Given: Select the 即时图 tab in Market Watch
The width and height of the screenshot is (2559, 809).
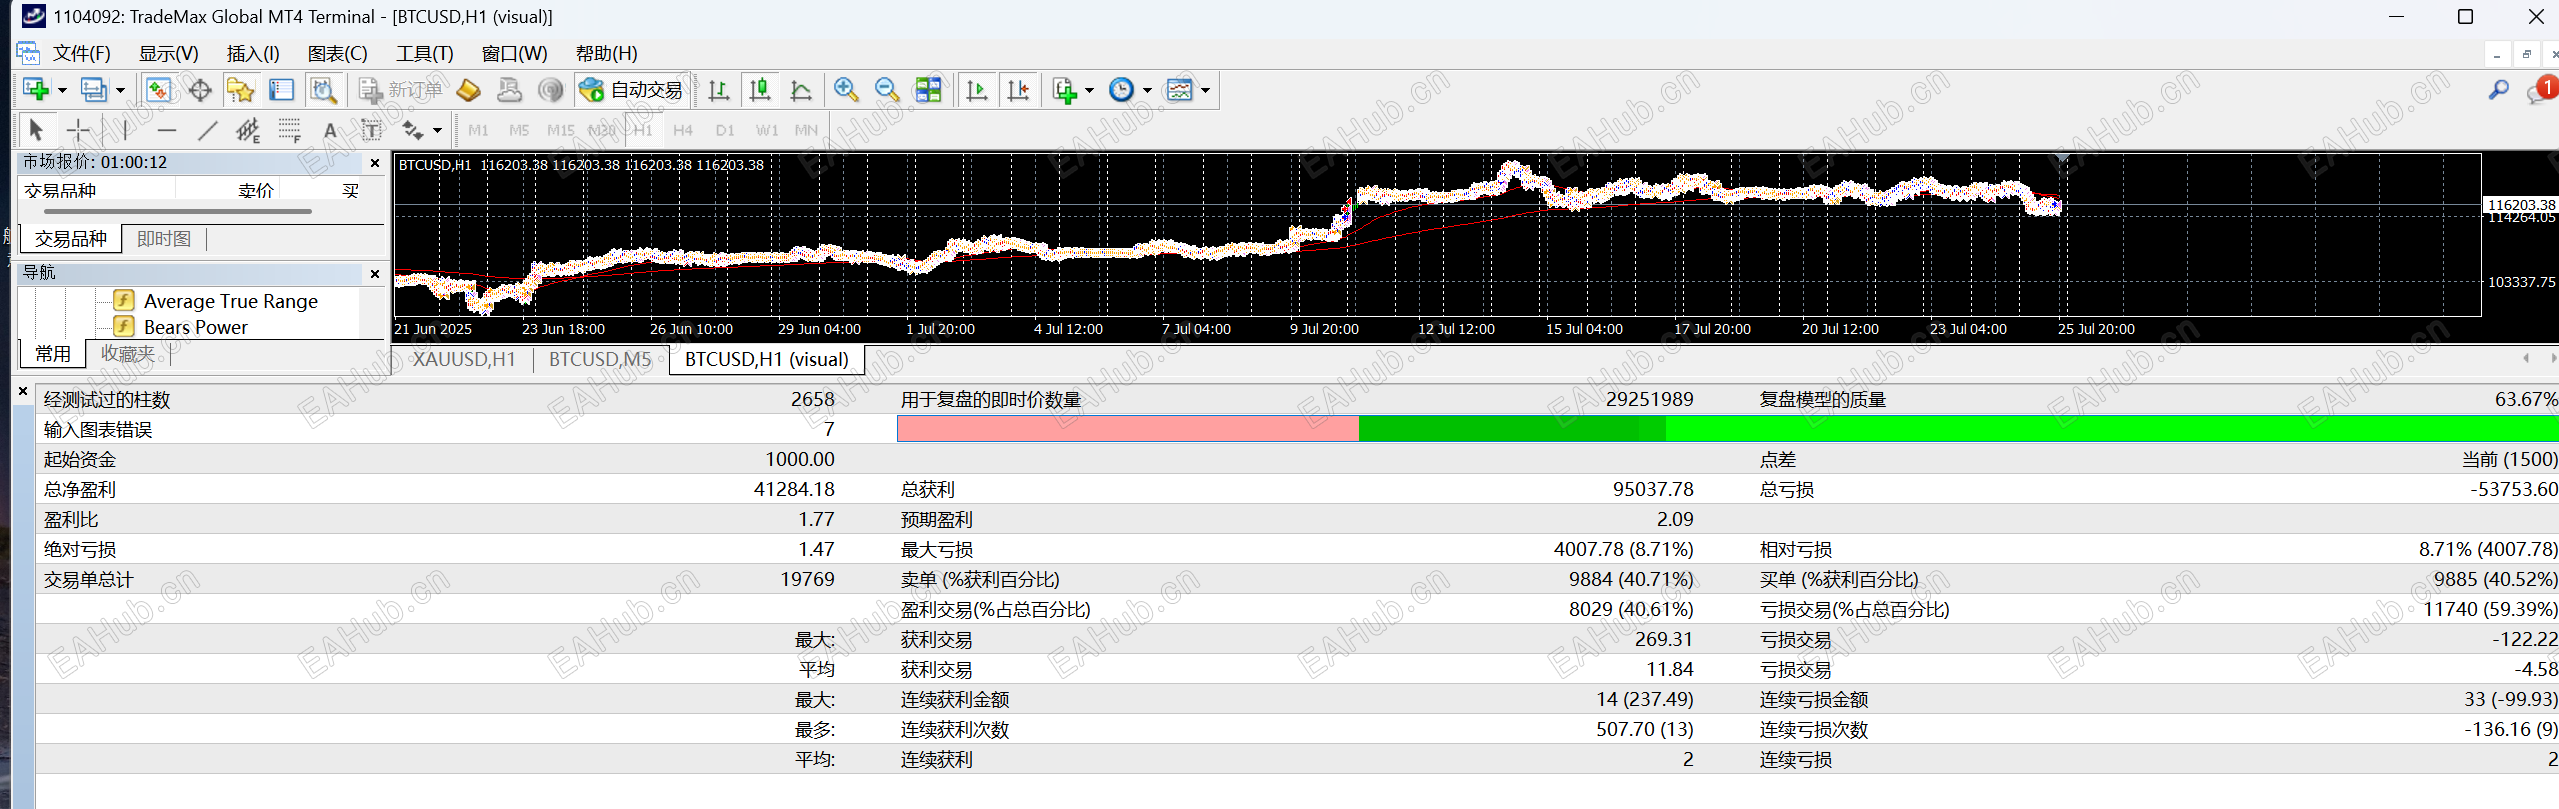Looking at the screenshot, I should coord(164,239).
